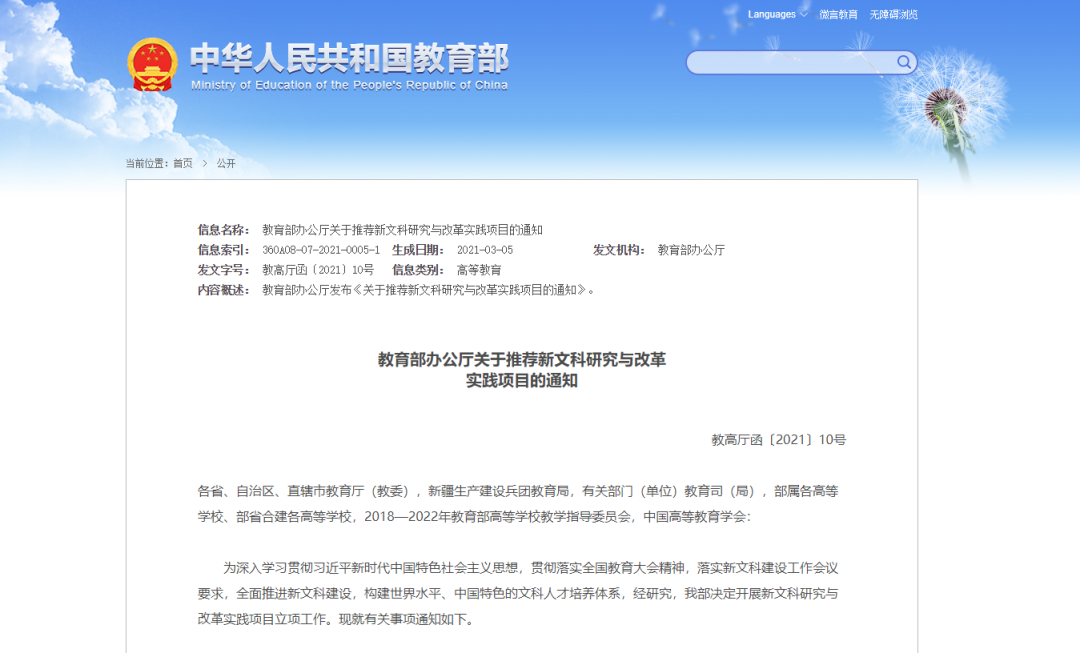Go to 首页 in breadcrumb
The width and height of the screenshot is (1080, 653).
pos(183,163)
